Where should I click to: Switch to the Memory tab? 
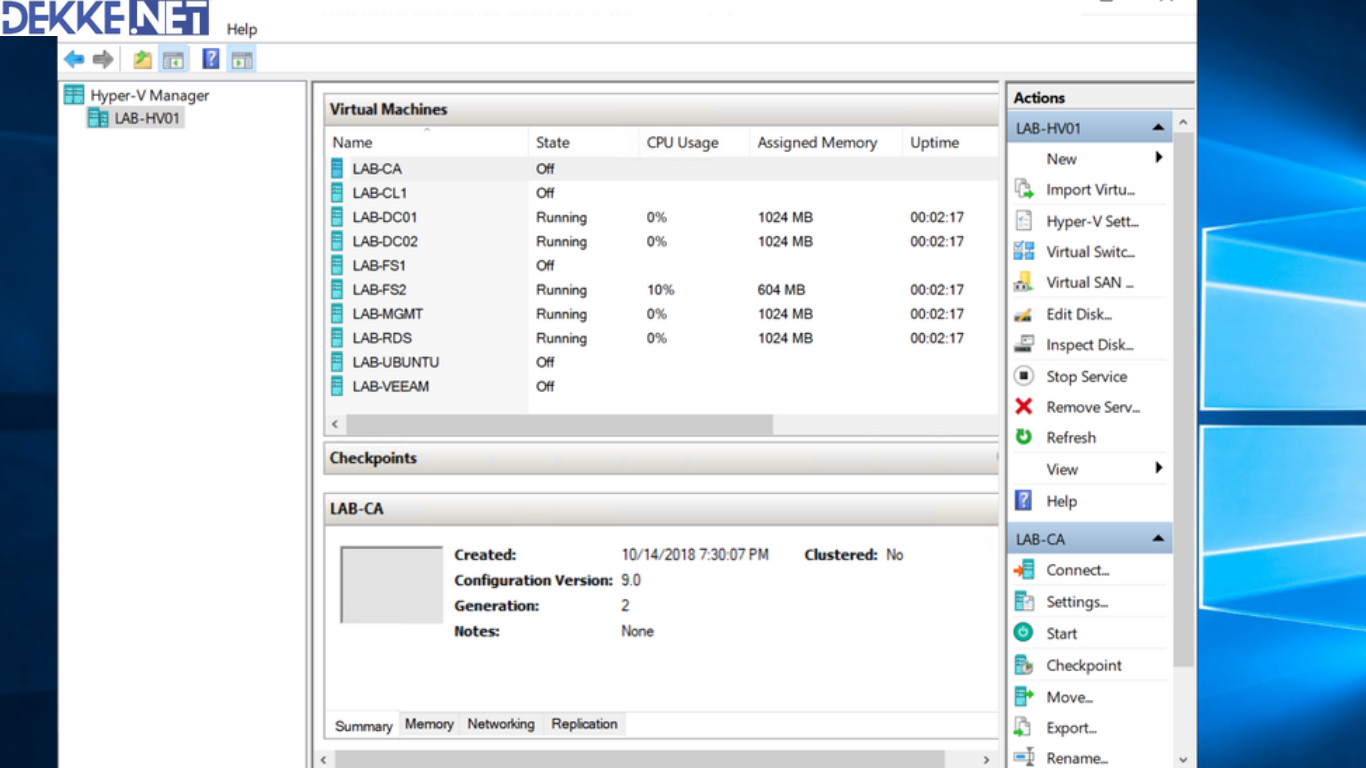pyautogui.click(x=429, y=724)
